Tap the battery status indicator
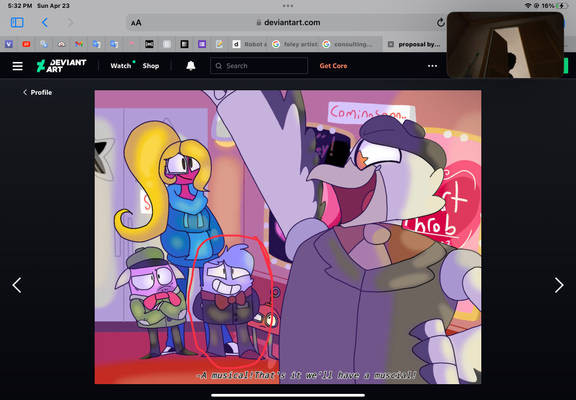The height and width of the screenshot is (400, 576). [562, 6]
